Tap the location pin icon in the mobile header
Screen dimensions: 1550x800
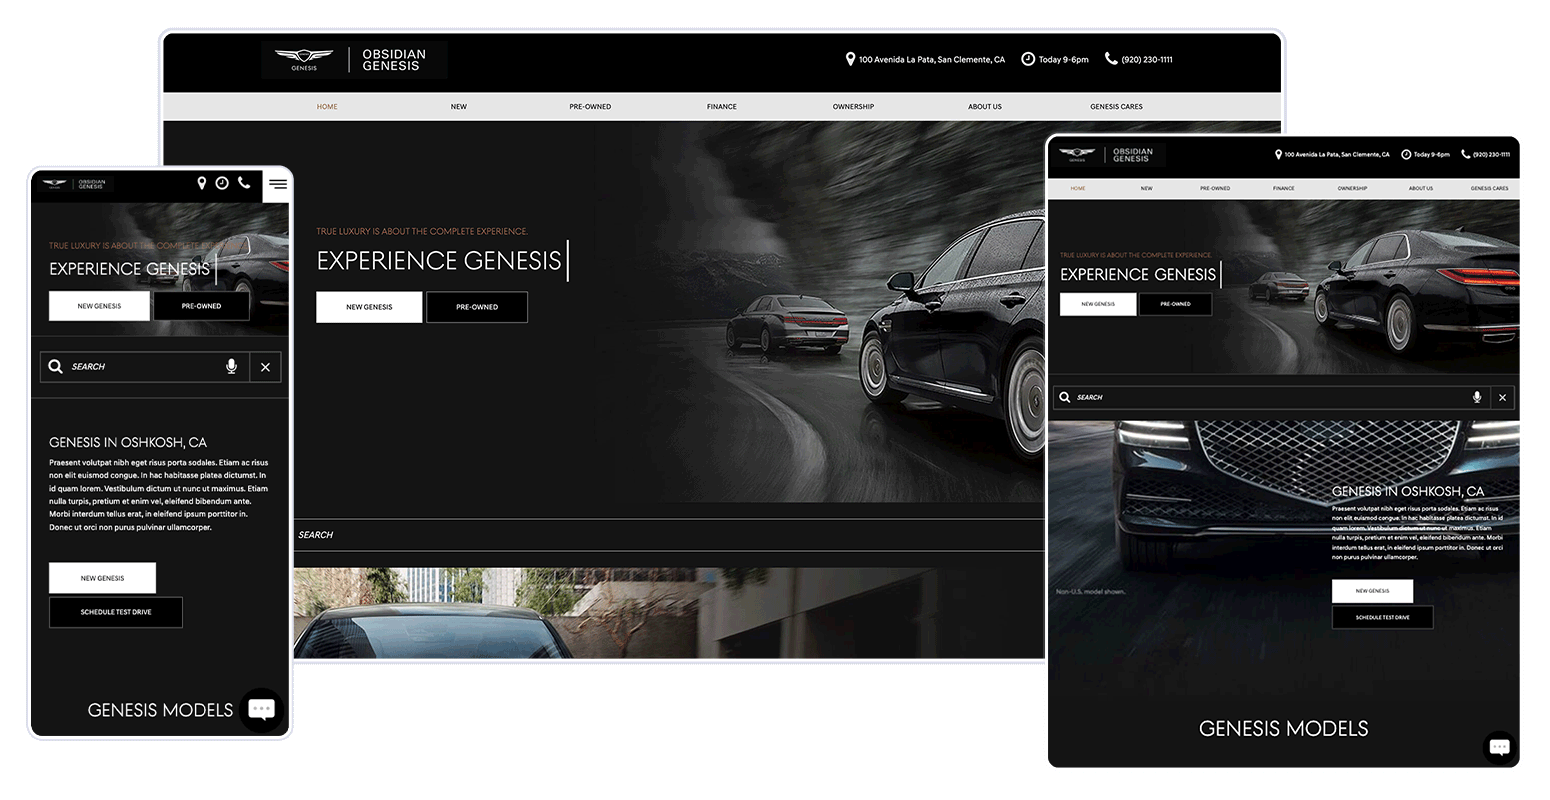(201, 183)
